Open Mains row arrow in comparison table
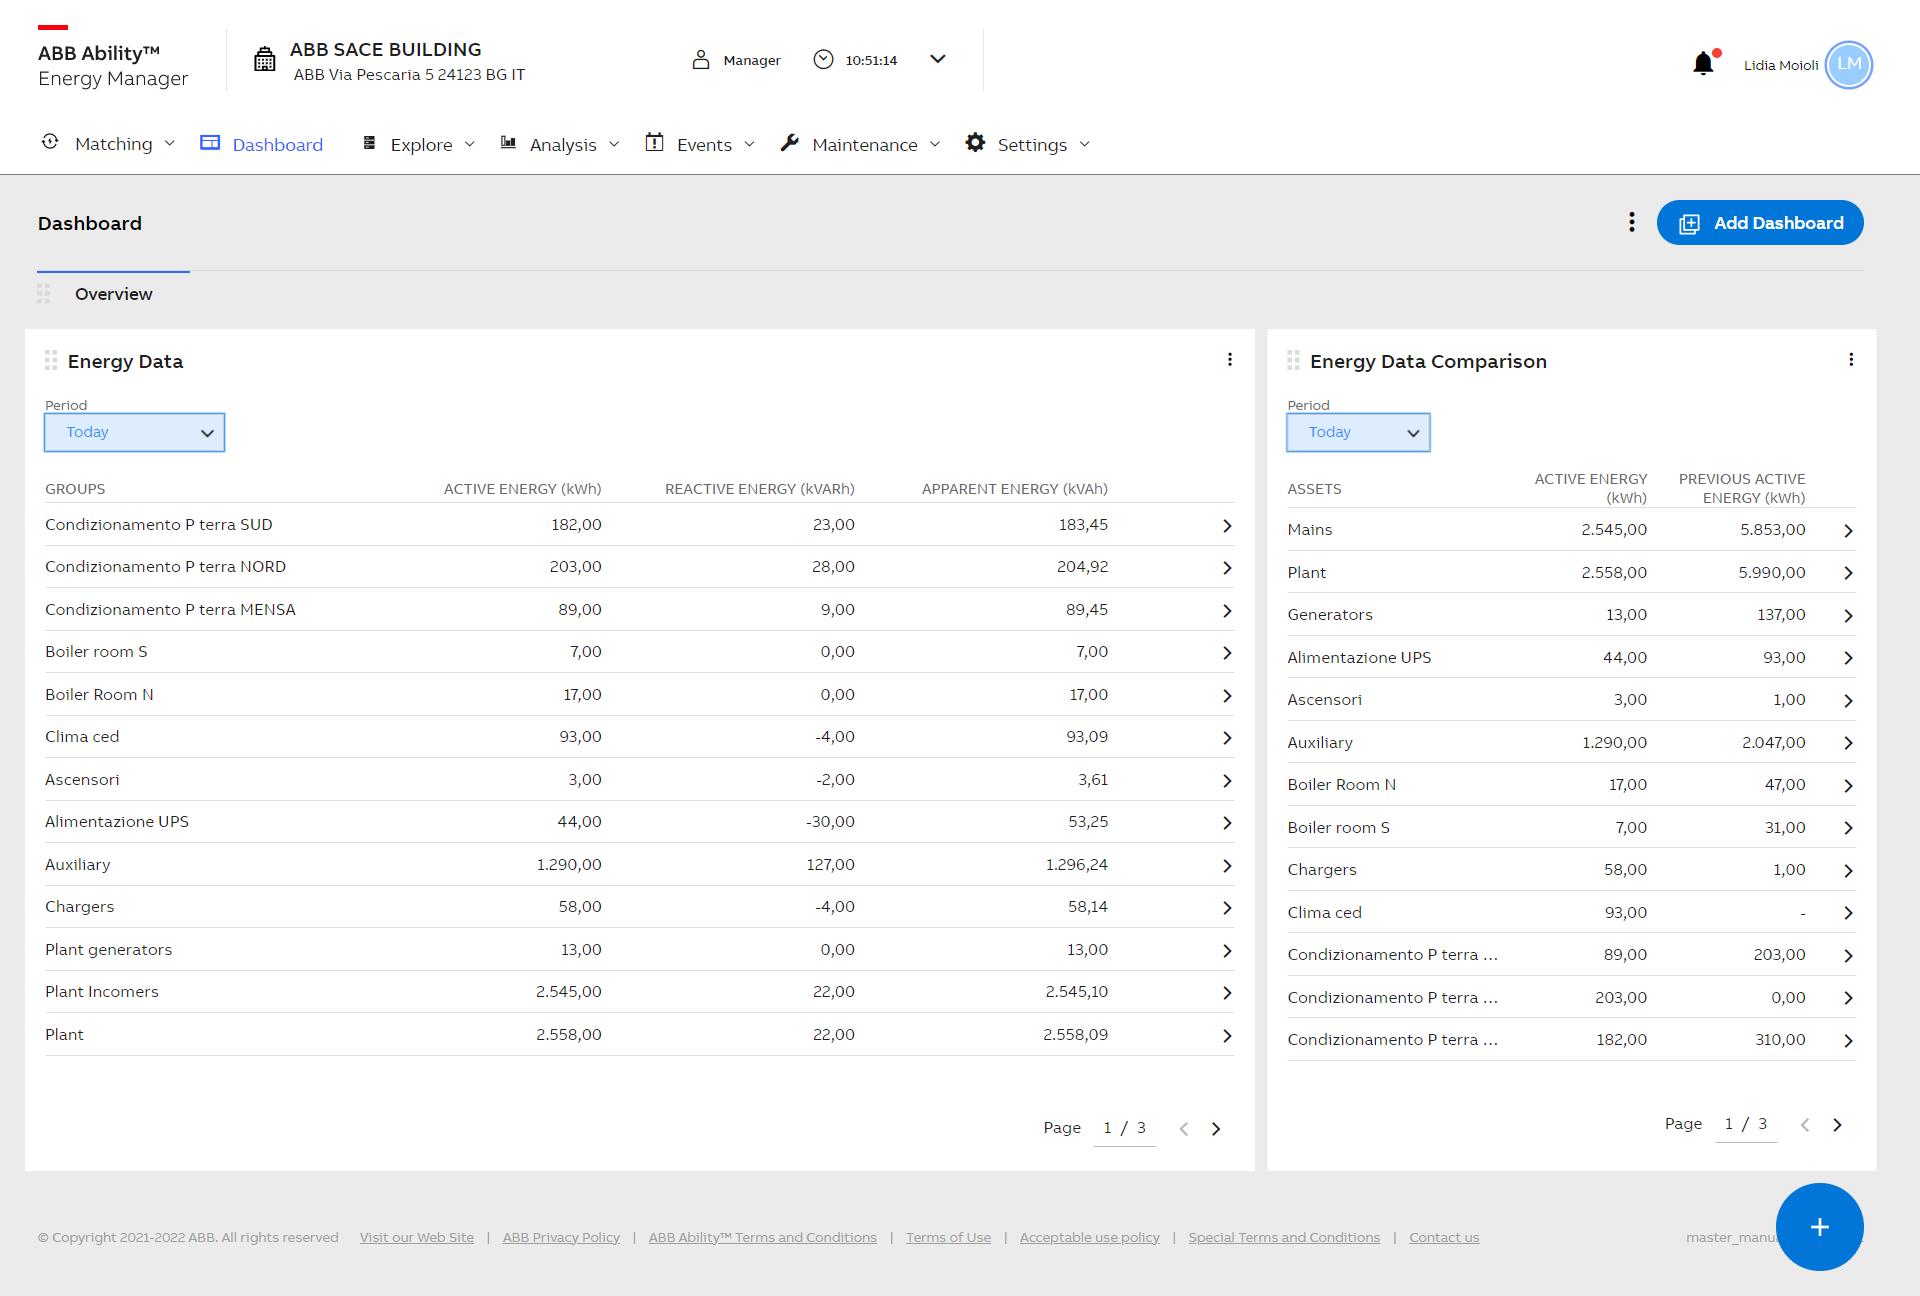 (1848, 531)
